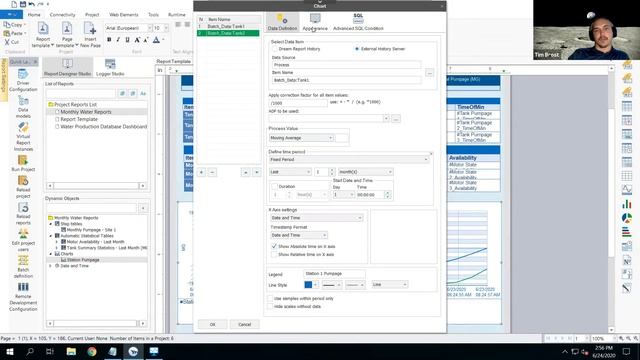
Task: Open the X Axis settings Date and Time dropdown
Action: click(316, 218)
